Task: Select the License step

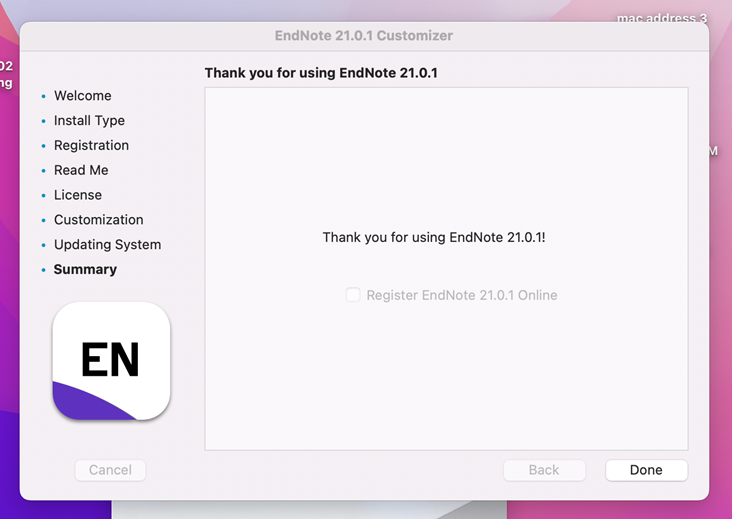Action: 78,195
